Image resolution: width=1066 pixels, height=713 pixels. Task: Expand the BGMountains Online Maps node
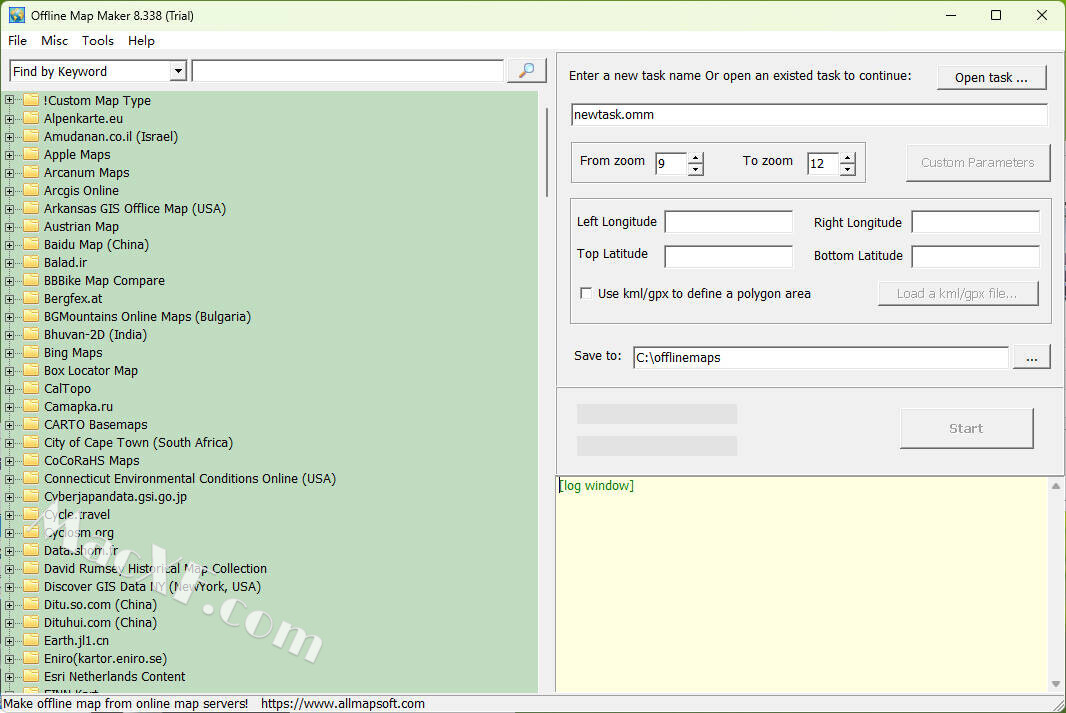click(10, 317)
